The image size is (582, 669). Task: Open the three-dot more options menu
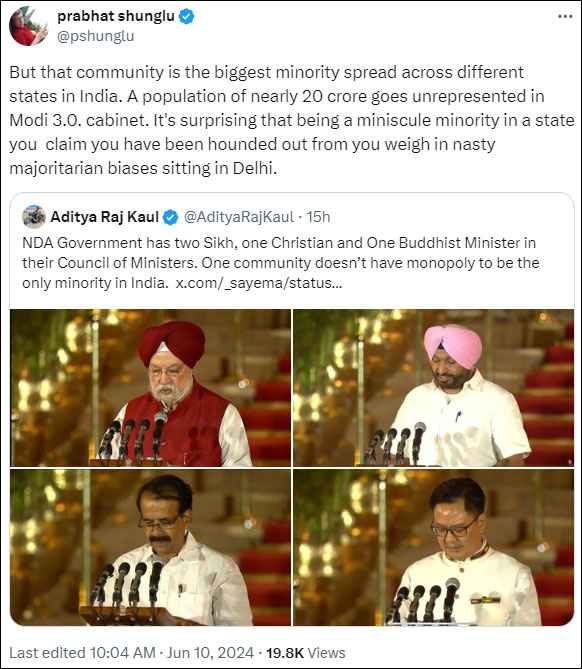click(x=565, y=17)
